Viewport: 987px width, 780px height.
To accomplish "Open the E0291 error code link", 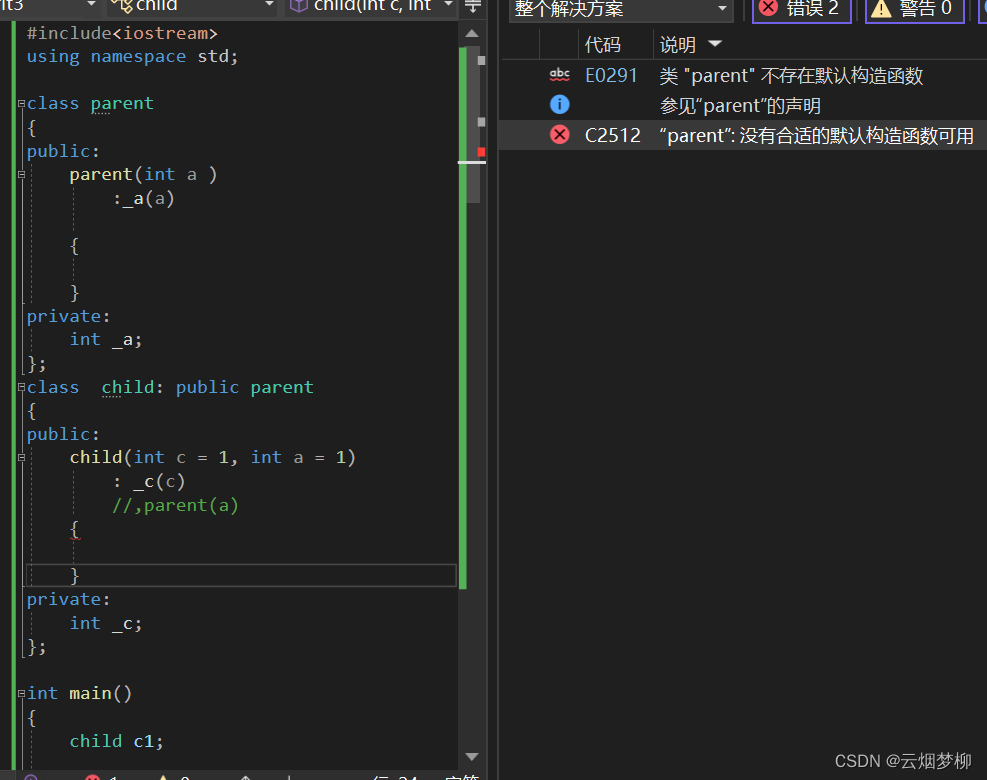I will 611,76.
